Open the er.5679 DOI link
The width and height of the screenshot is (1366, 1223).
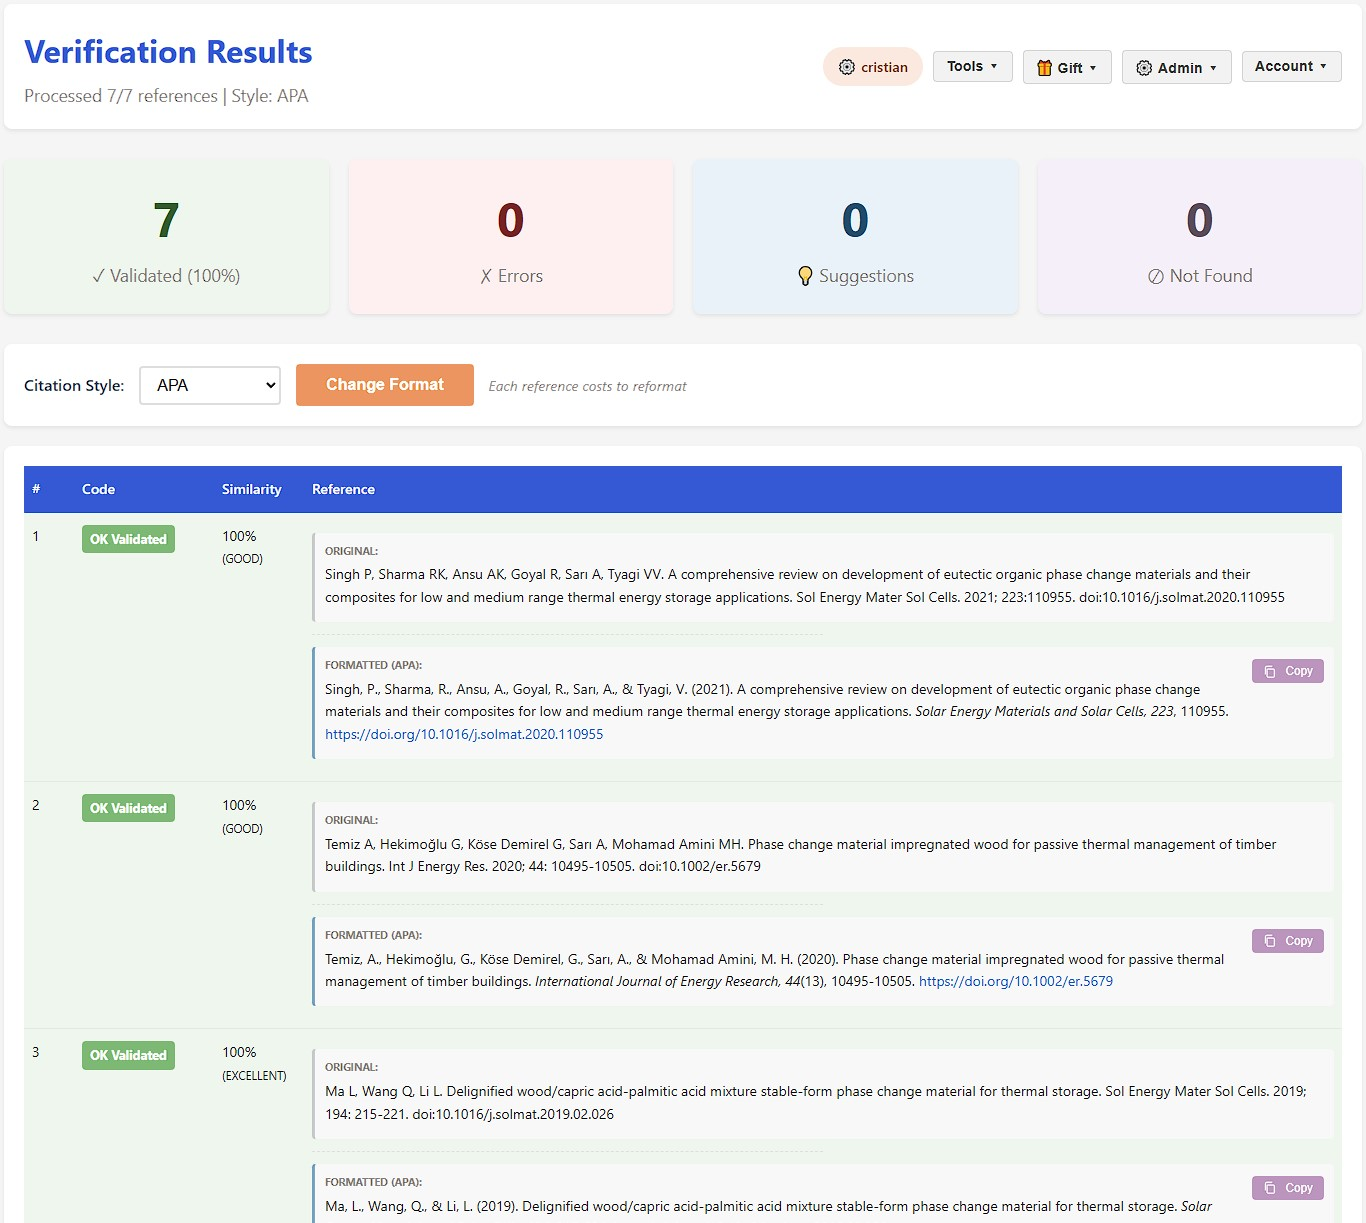(x=1015, y=981)
